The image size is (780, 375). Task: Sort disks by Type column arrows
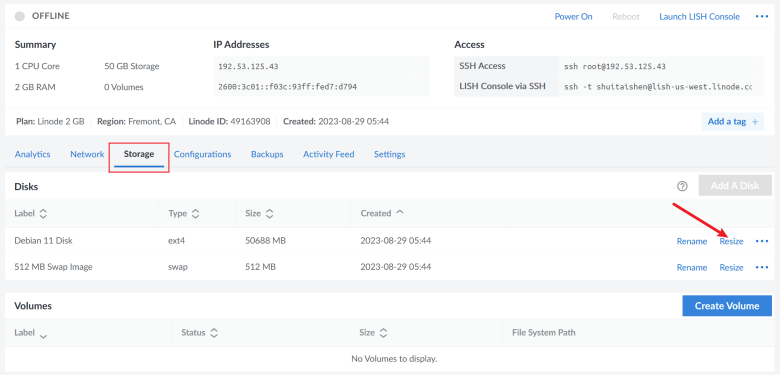click(x=195, y=214)
